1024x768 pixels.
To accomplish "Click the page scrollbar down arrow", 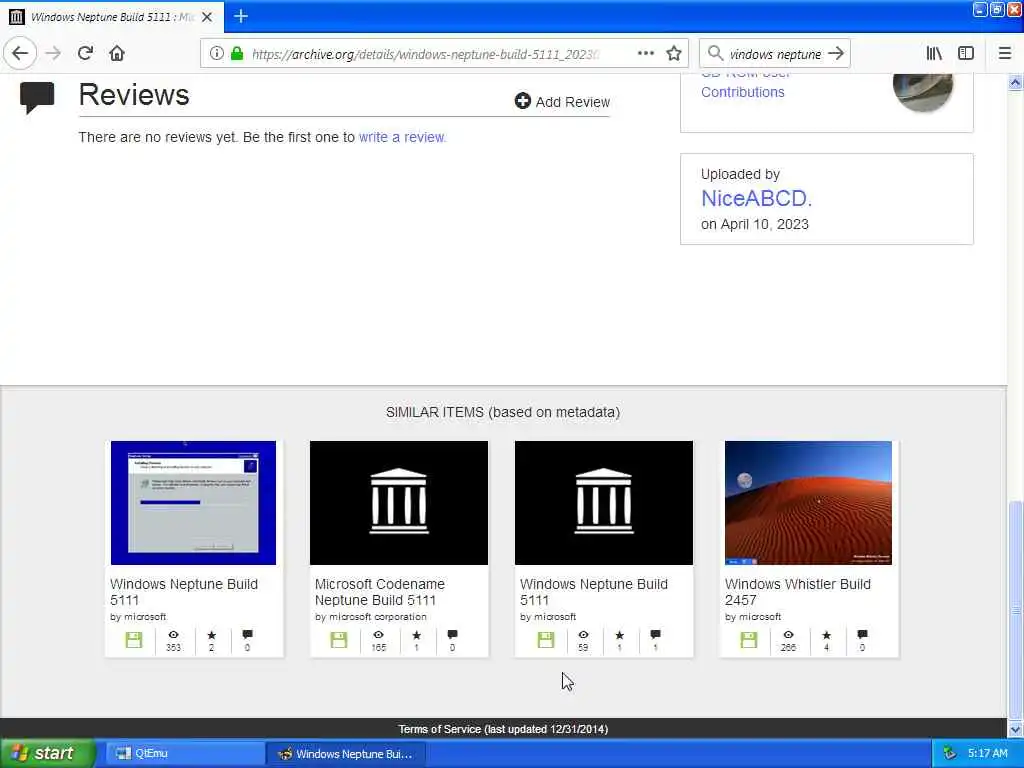I will click(1015, 729).
